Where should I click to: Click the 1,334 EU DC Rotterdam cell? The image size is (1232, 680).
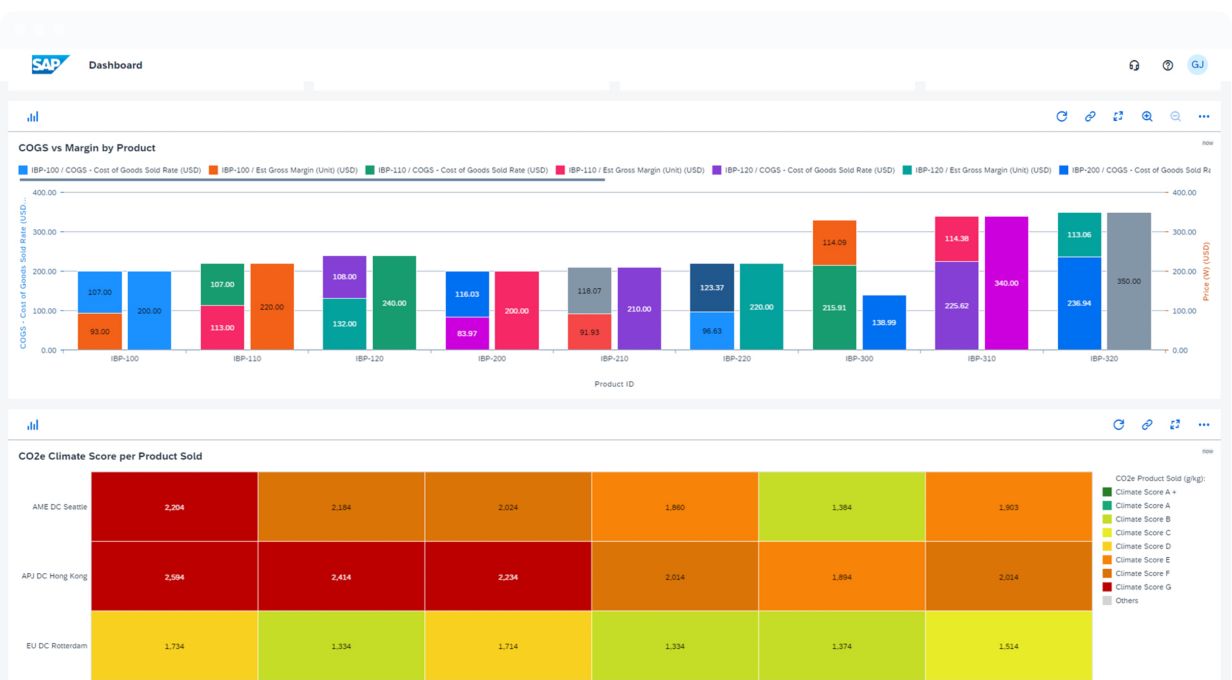coord(341,646)
